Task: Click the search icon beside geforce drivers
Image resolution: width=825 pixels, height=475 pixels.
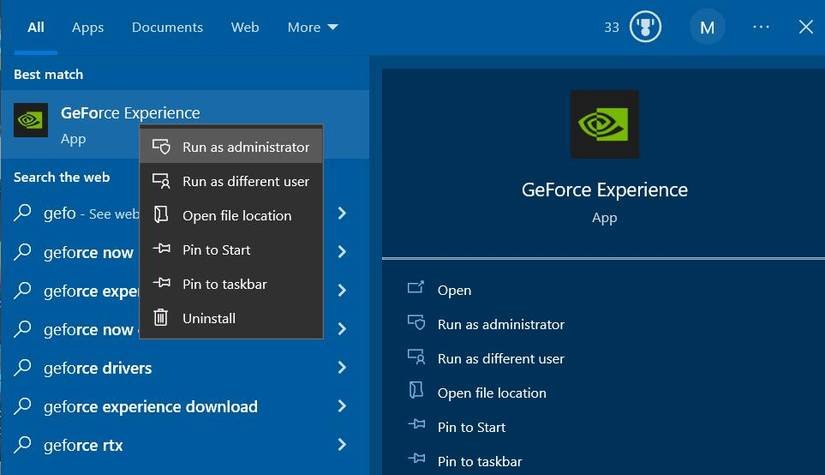Action: pos(23,368)
